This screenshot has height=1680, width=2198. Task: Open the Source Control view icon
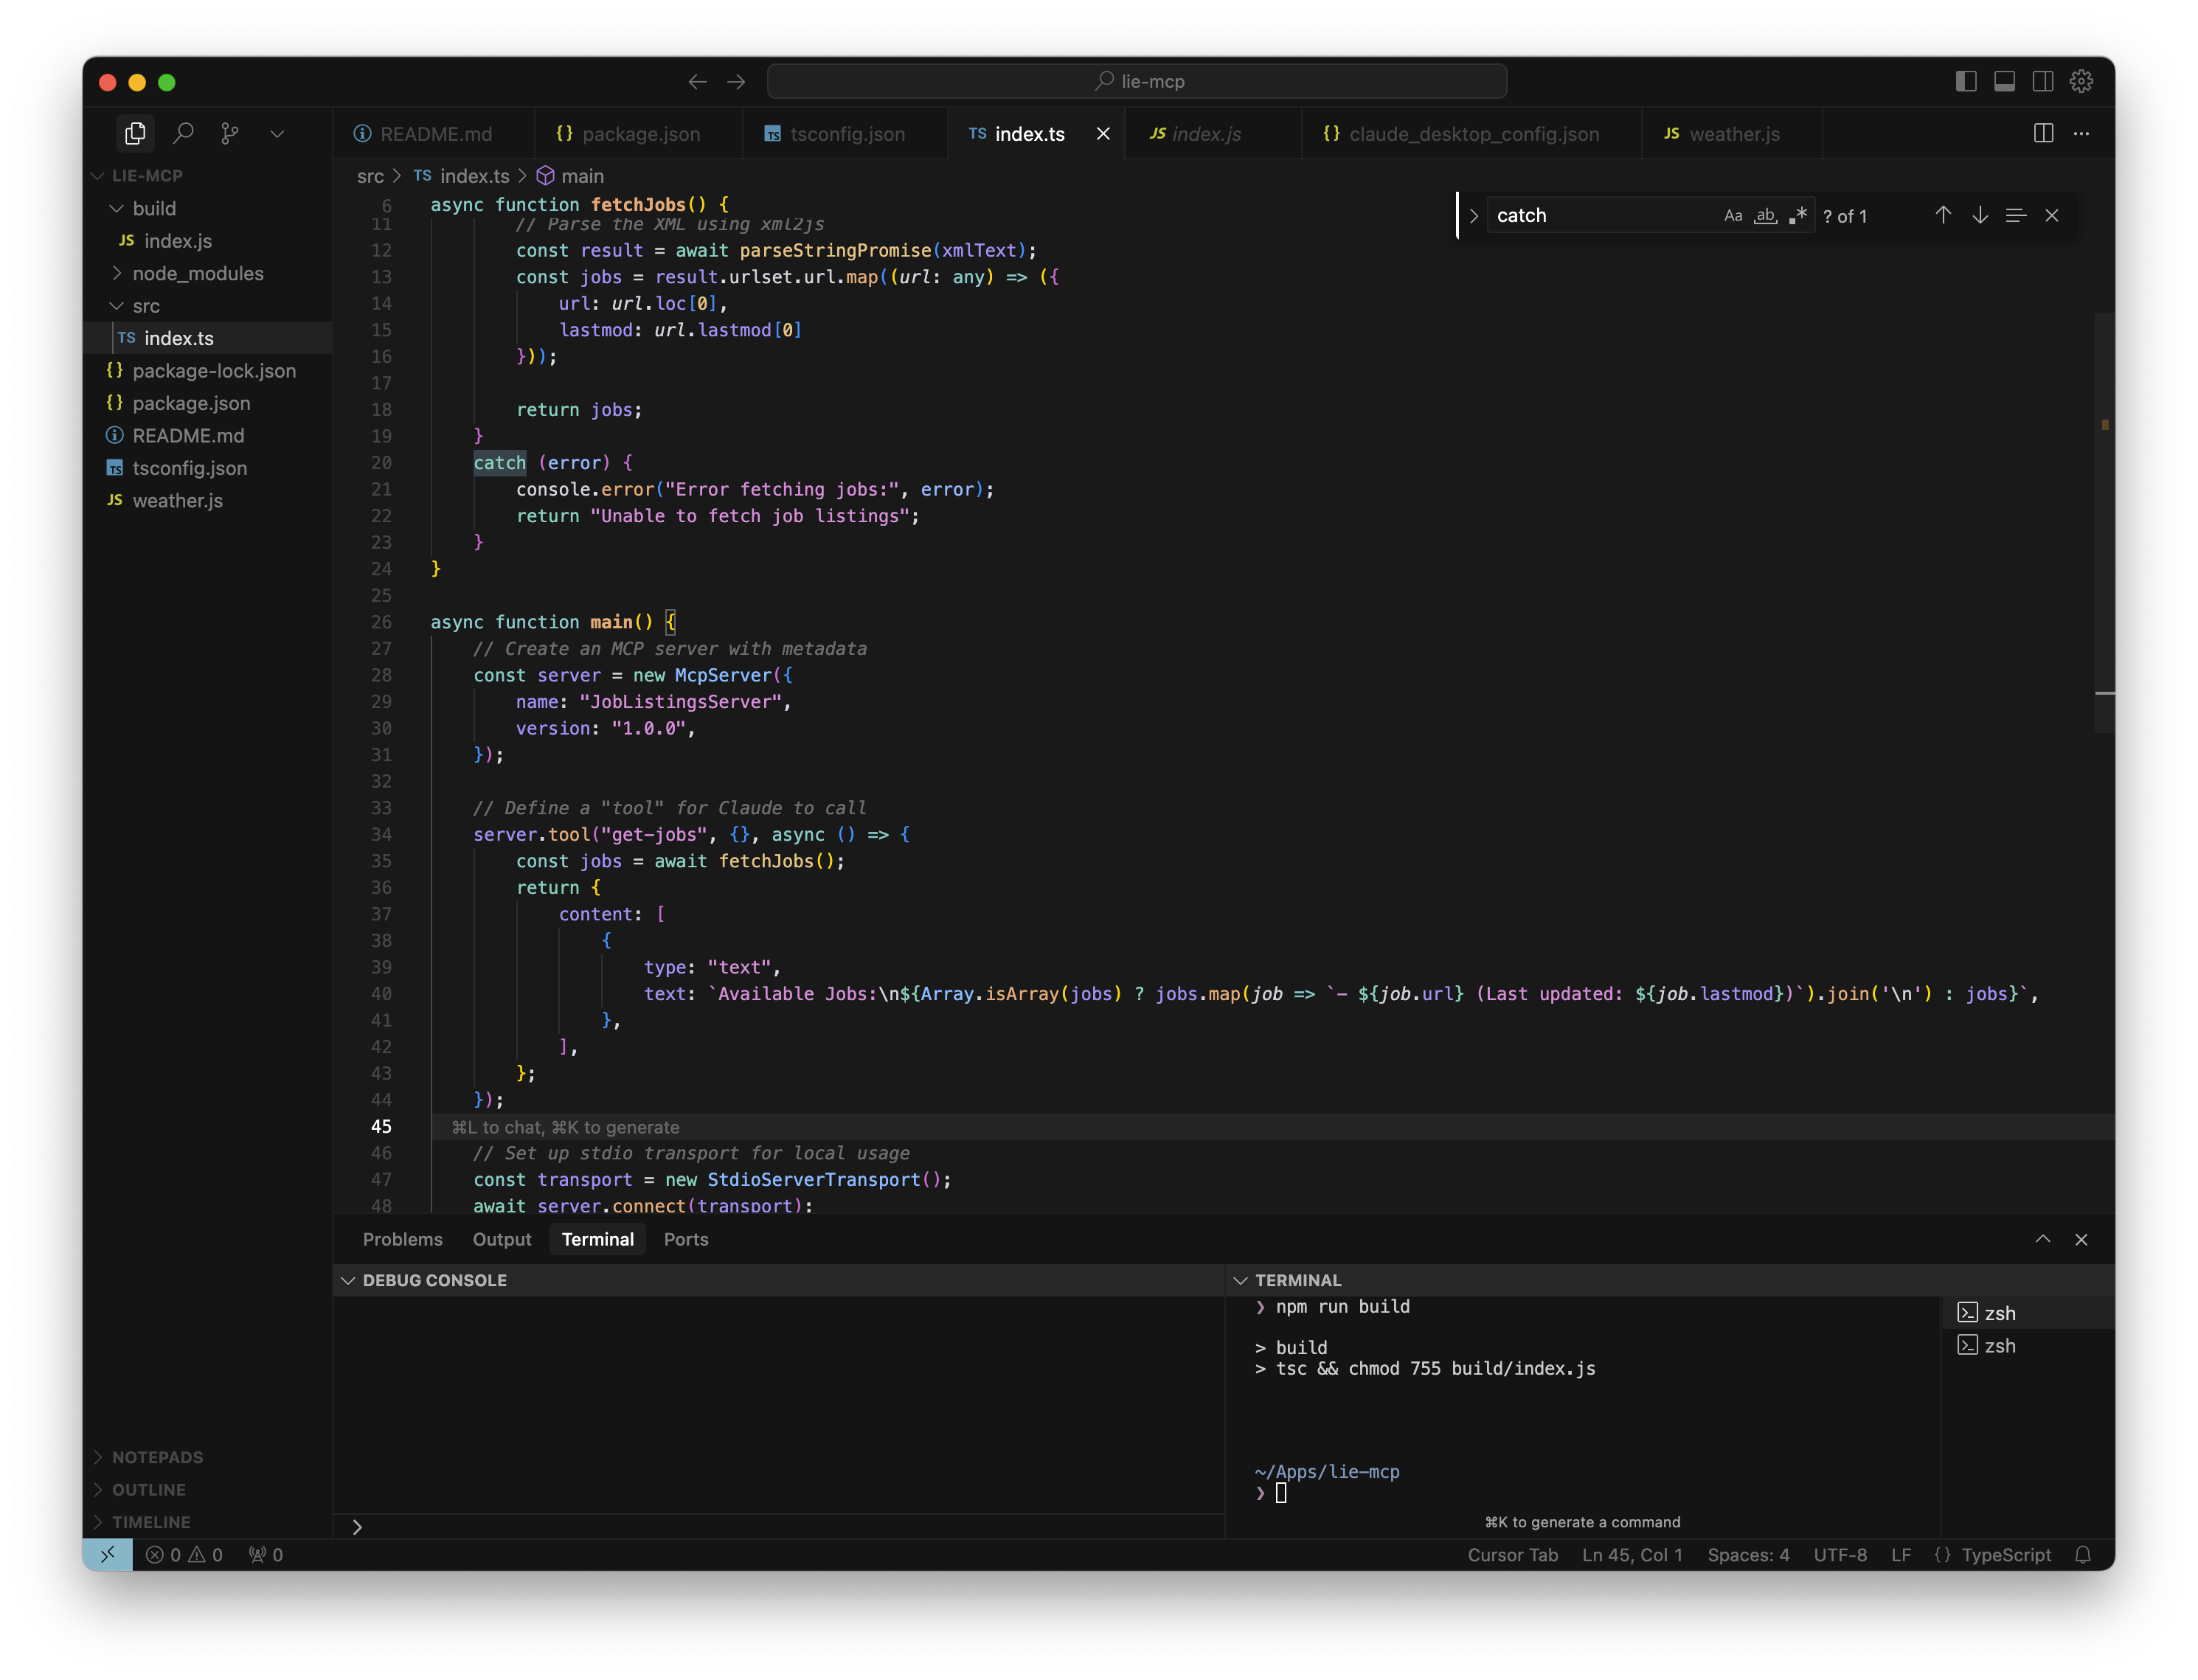click(x=230, y=133)
